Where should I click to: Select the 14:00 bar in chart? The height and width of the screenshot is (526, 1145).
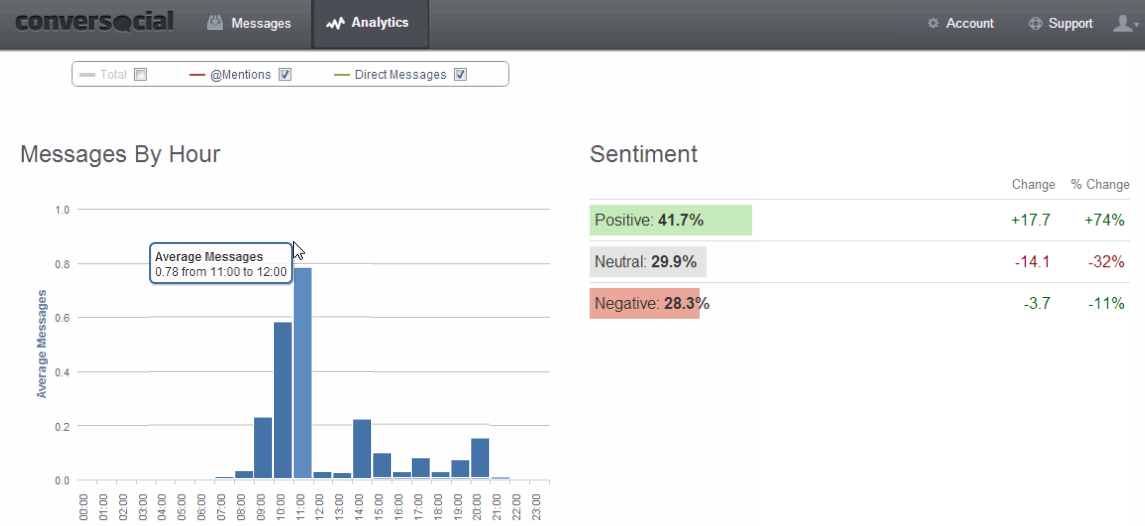pyautogui.click(x=362, y=449)
